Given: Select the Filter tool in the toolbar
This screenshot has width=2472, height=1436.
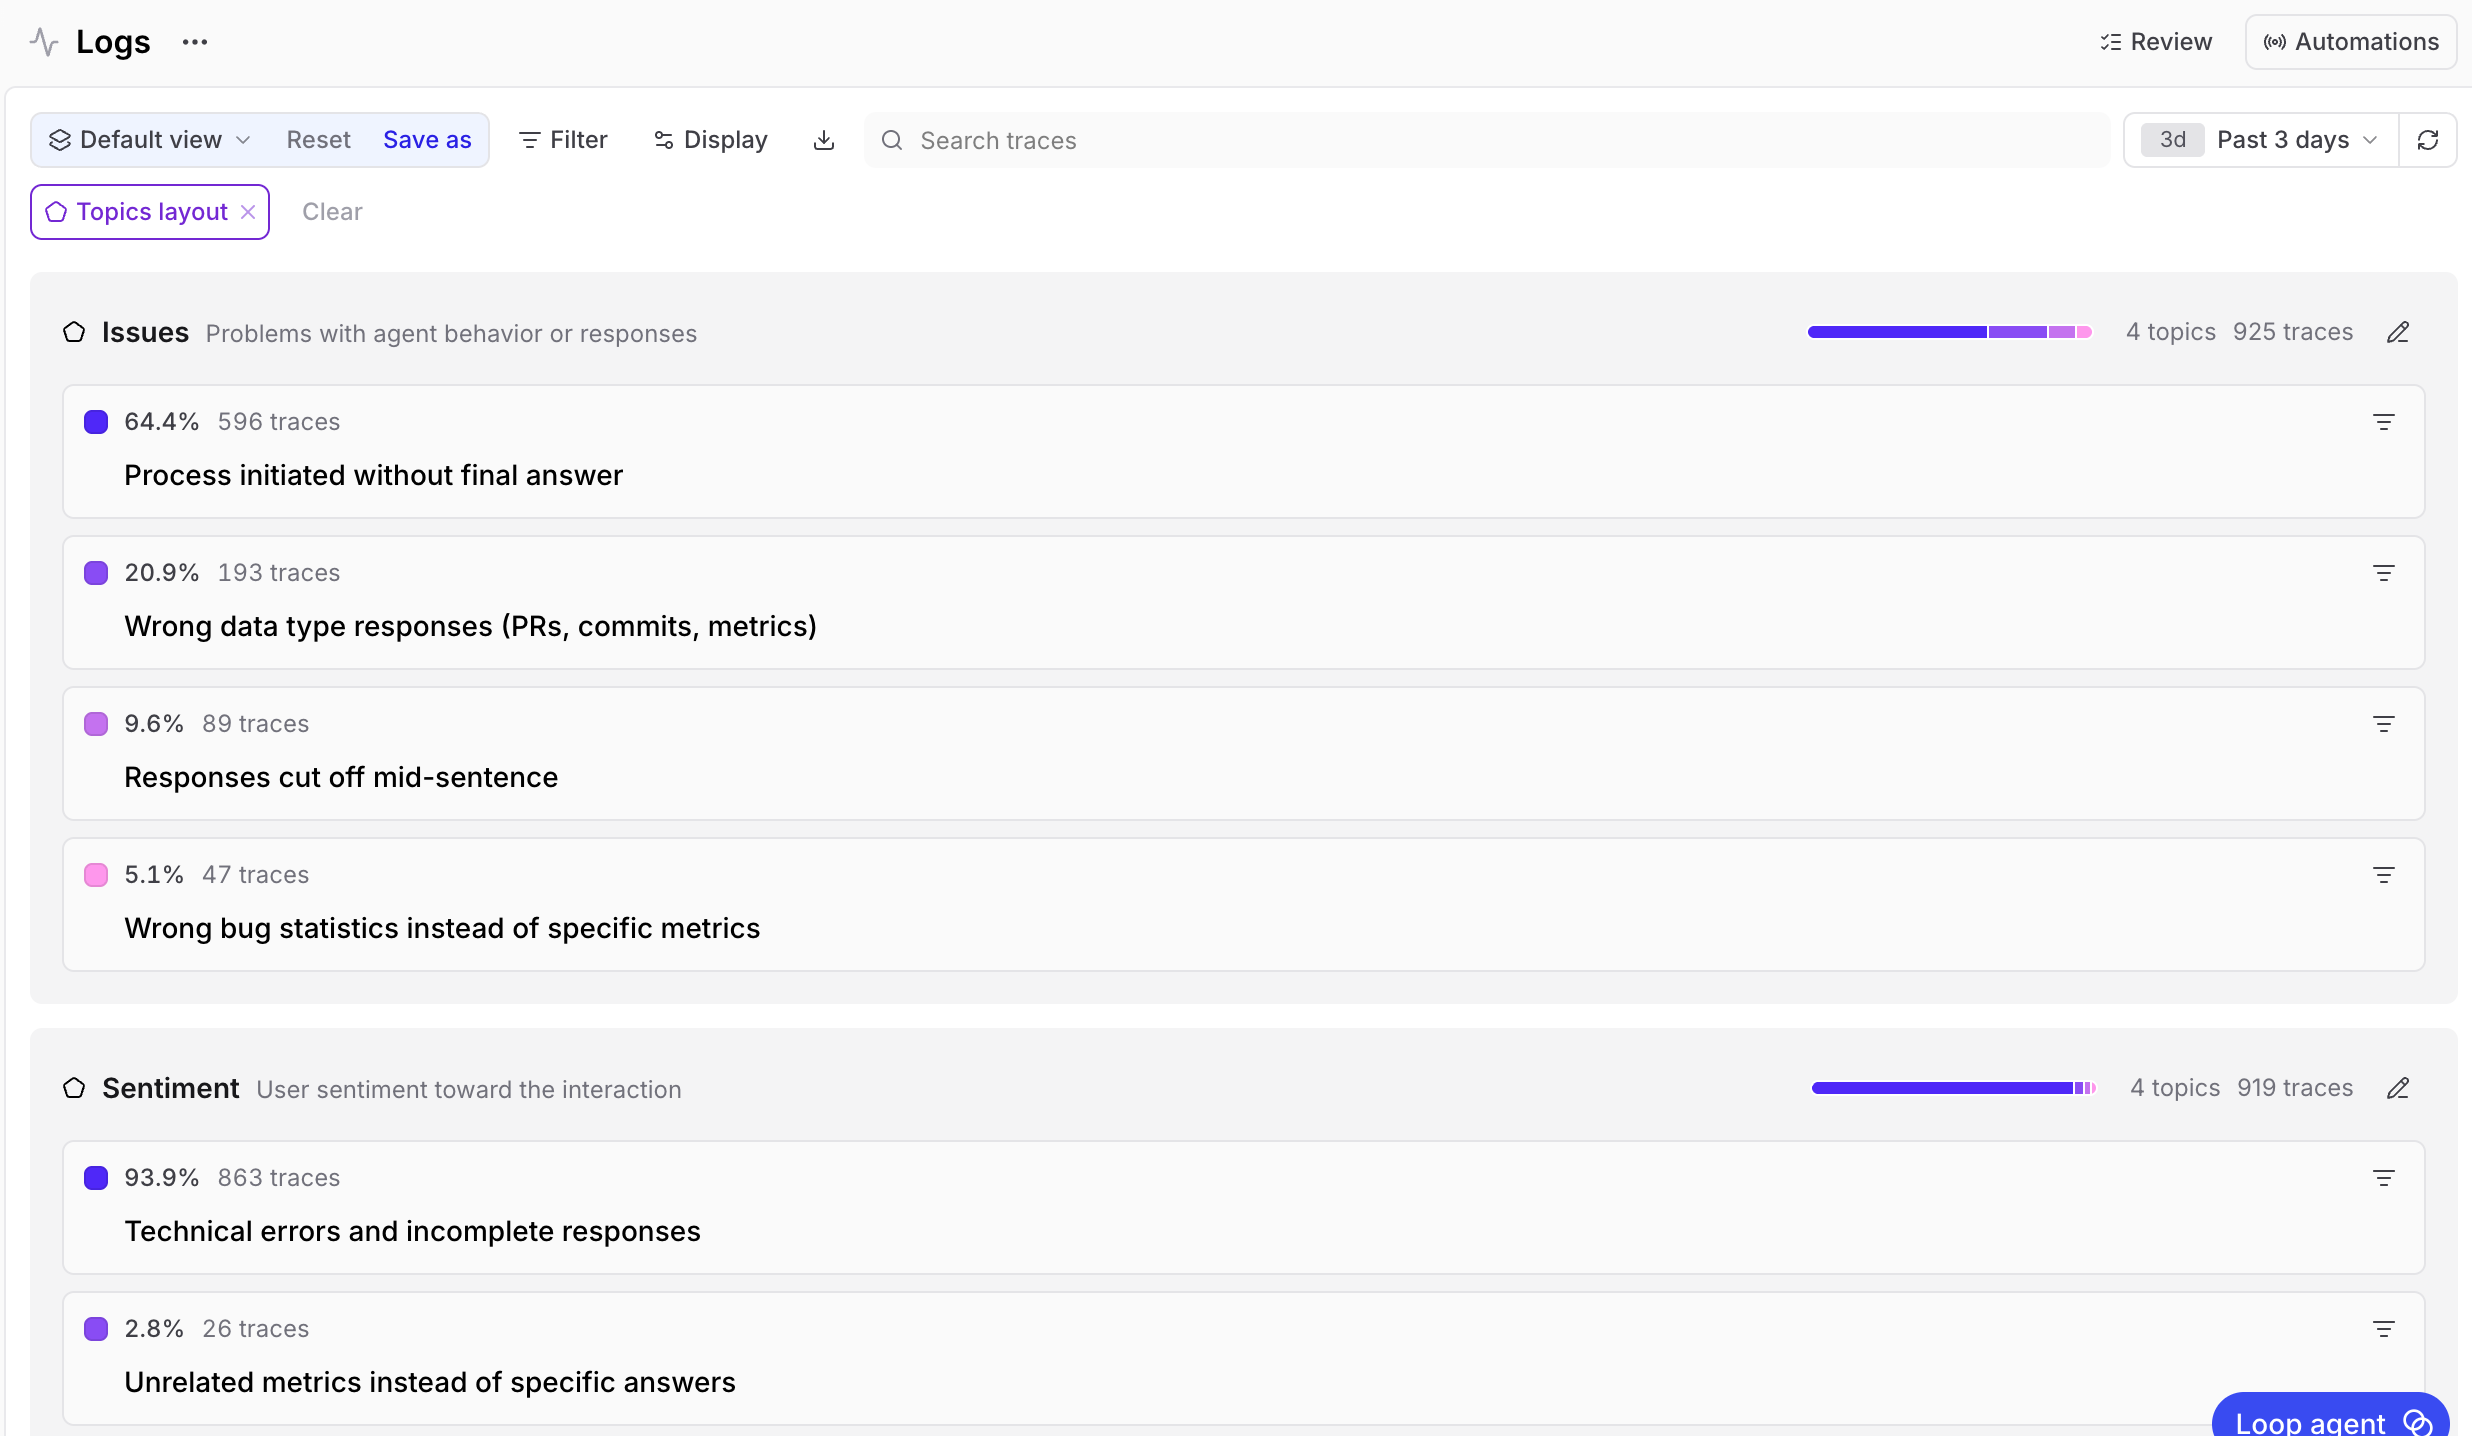Looking at the screenshot, I should point(562,140).
